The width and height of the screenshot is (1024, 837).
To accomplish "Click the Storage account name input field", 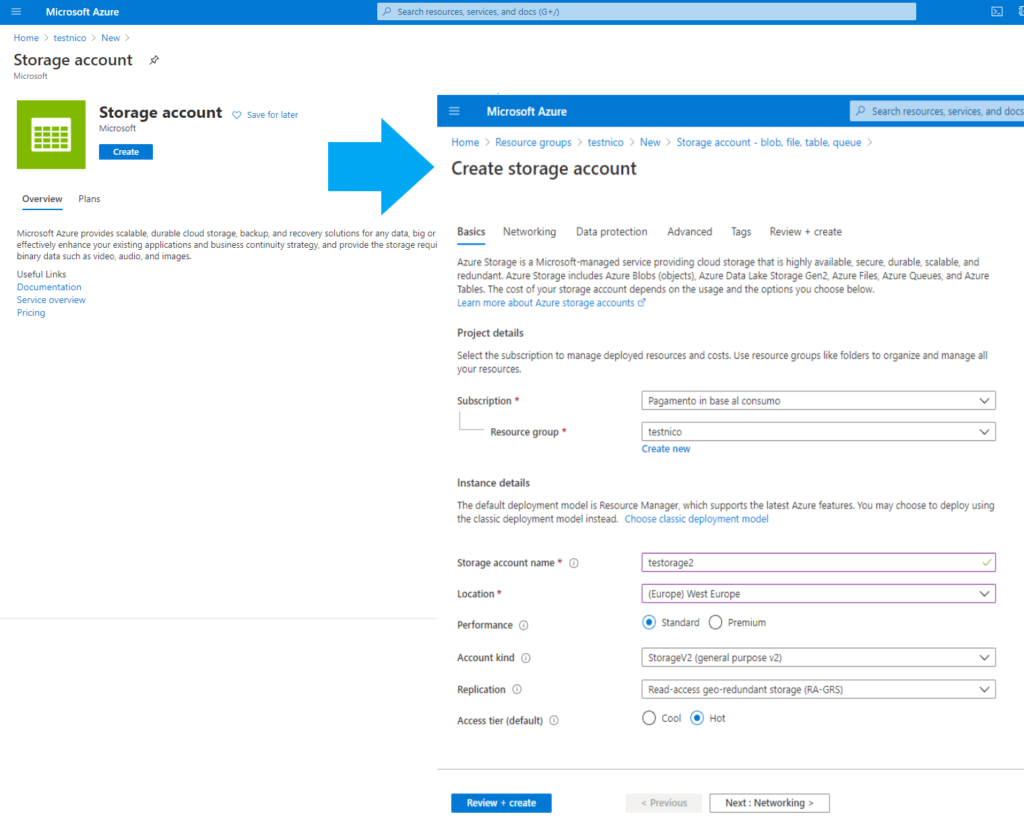I will (818, 563).
